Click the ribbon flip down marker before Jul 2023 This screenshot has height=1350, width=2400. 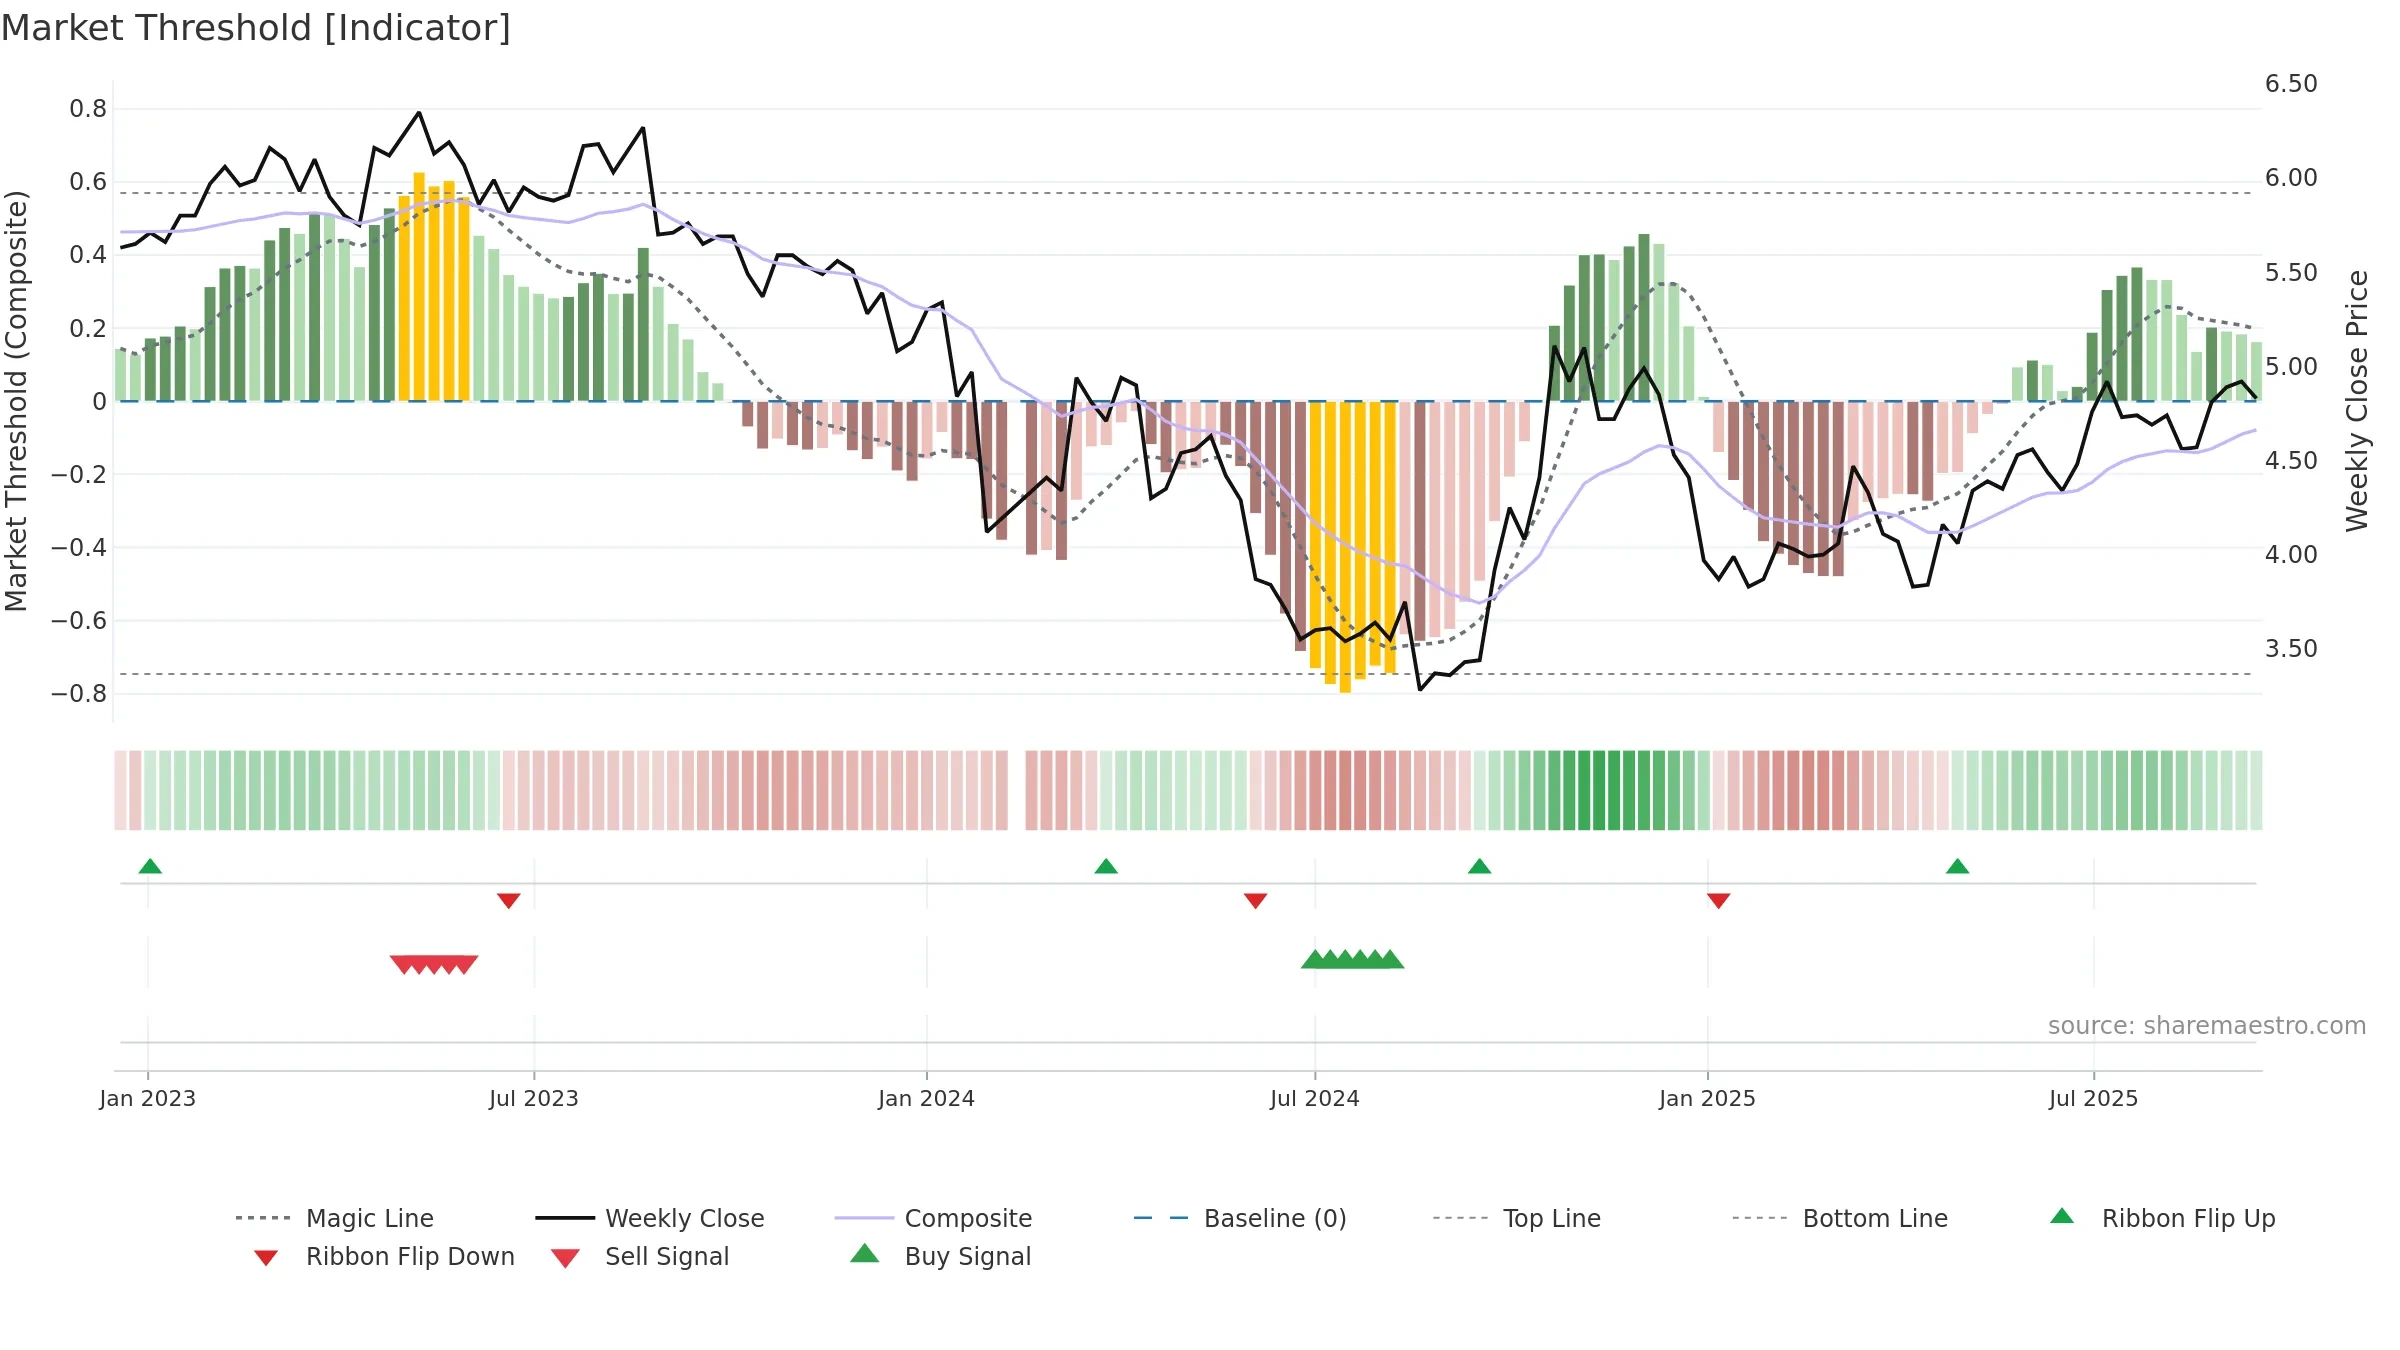(509, 901)
